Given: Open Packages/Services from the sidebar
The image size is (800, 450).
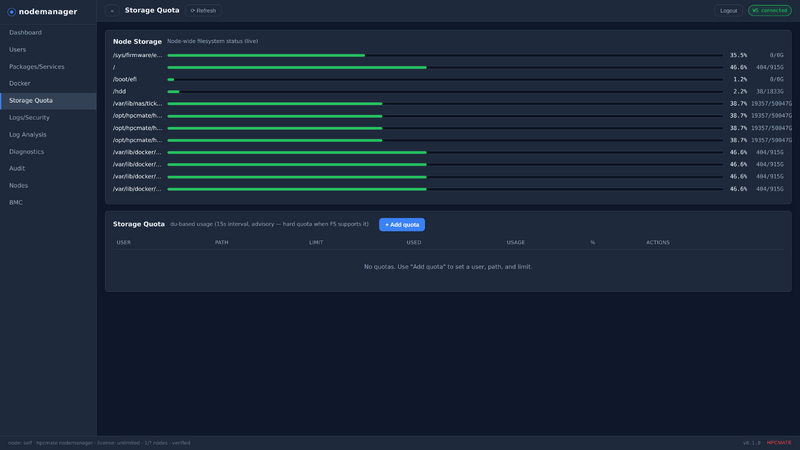Looking at the screenshot, I should pos(48,67).
